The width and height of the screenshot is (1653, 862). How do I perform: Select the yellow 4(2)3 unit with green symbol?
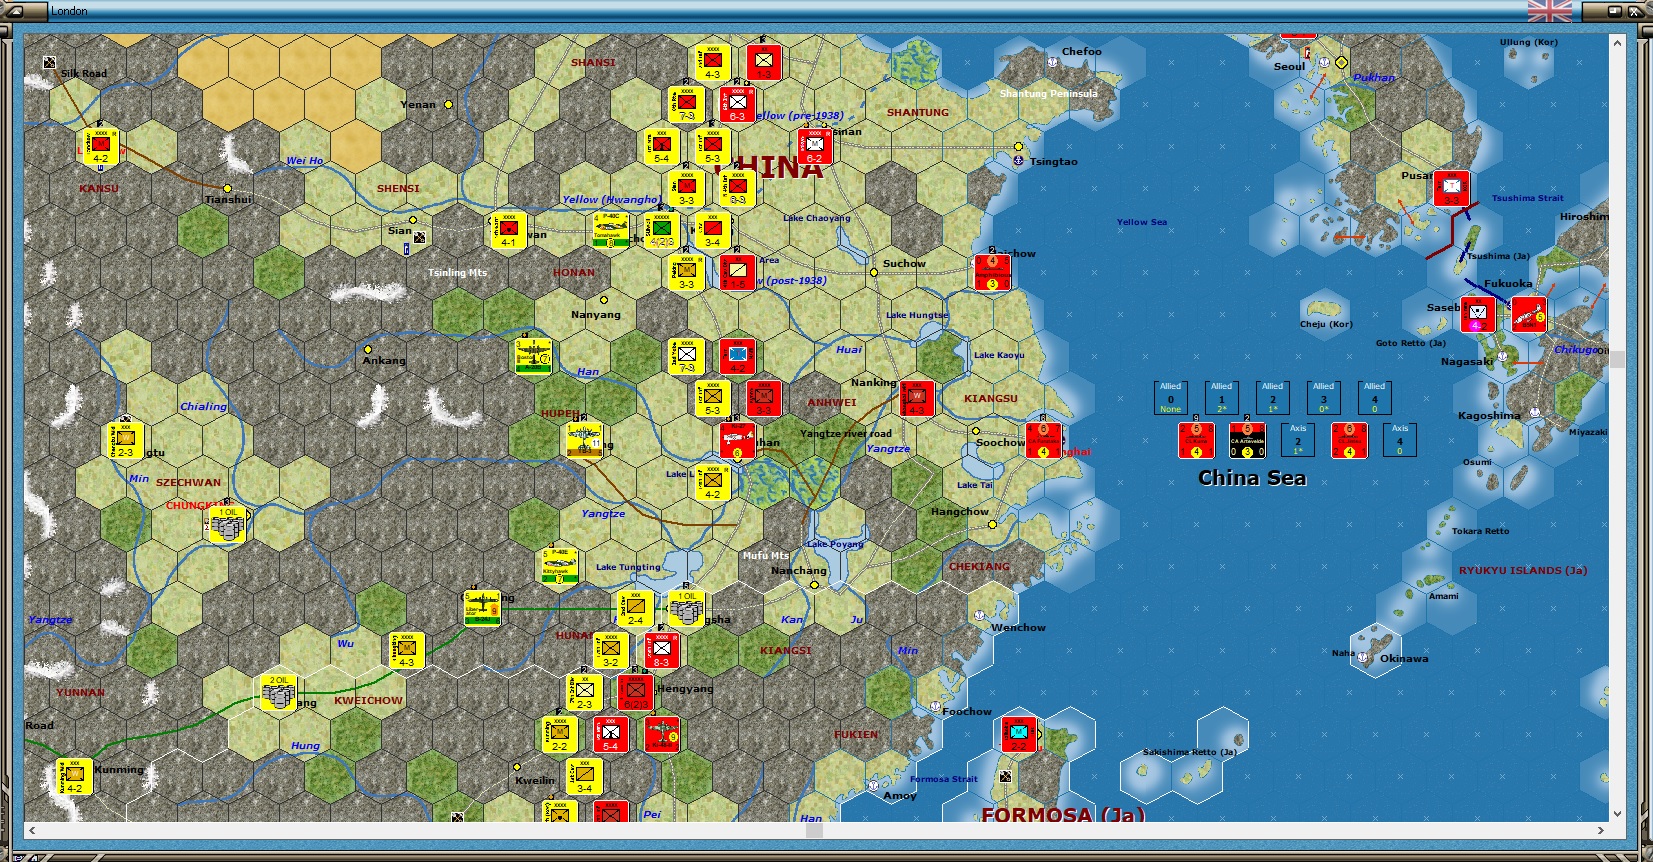pos(662,230)
